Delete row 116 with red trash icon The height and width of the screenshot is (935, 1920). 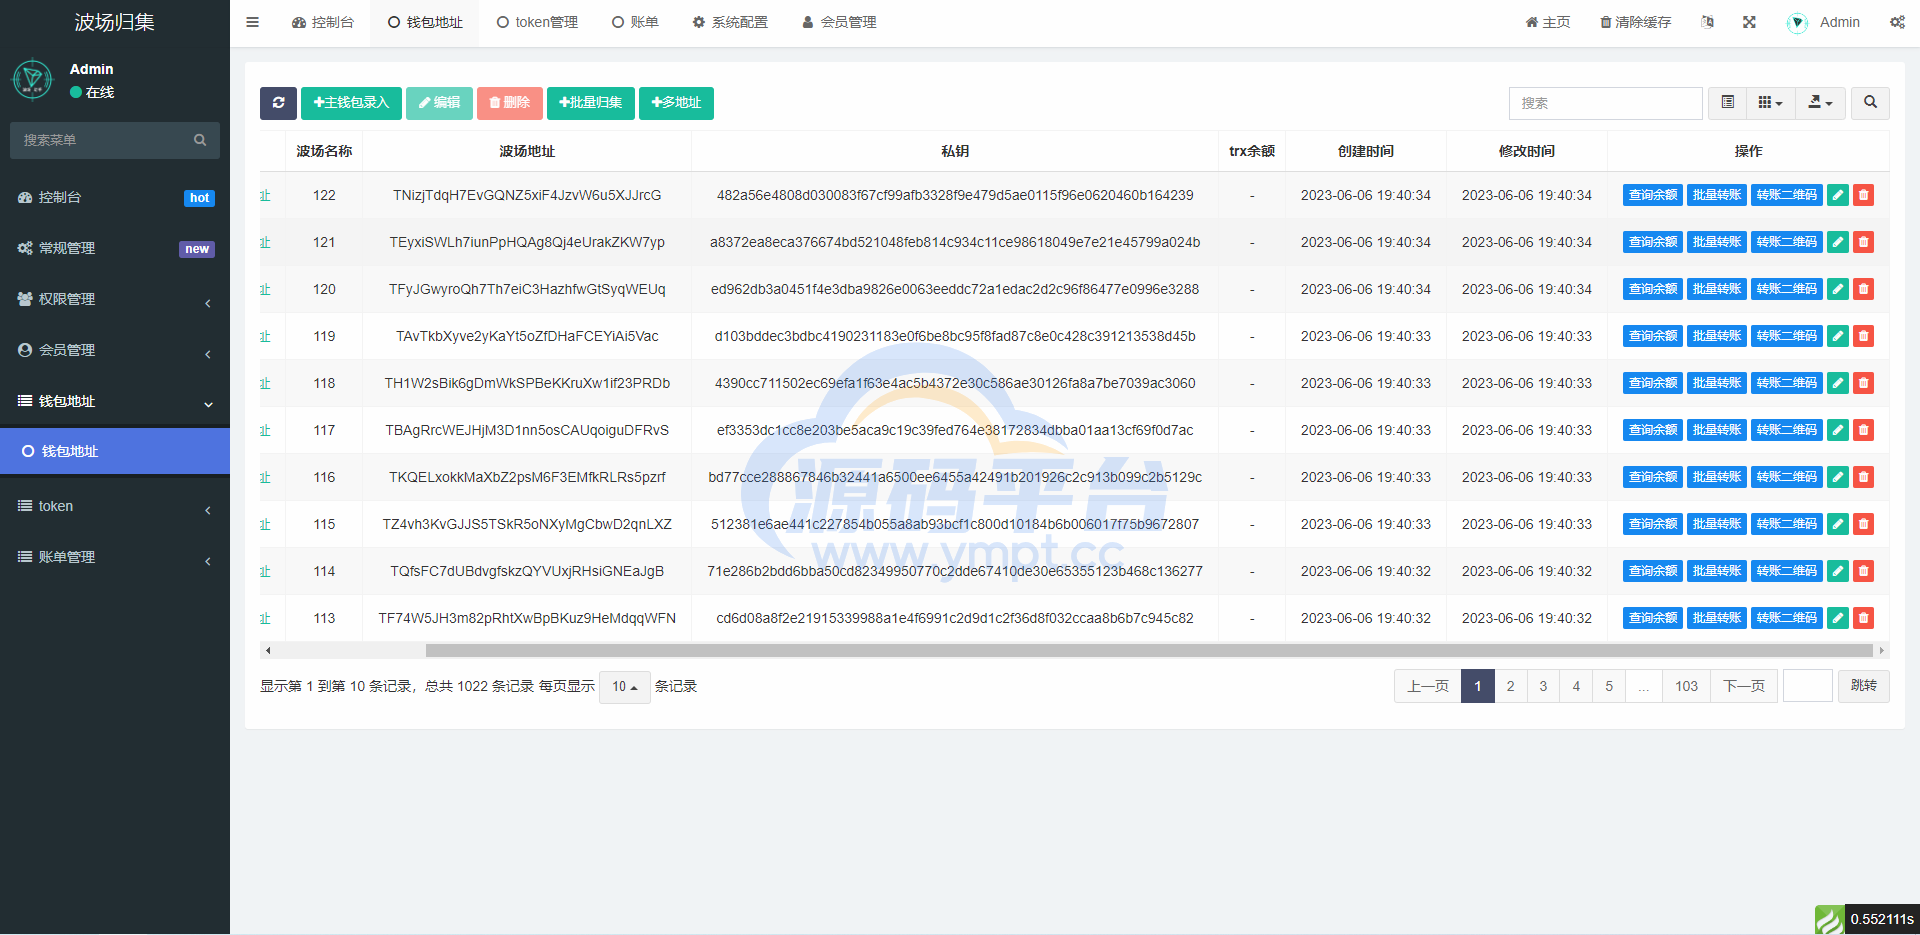1863,477
